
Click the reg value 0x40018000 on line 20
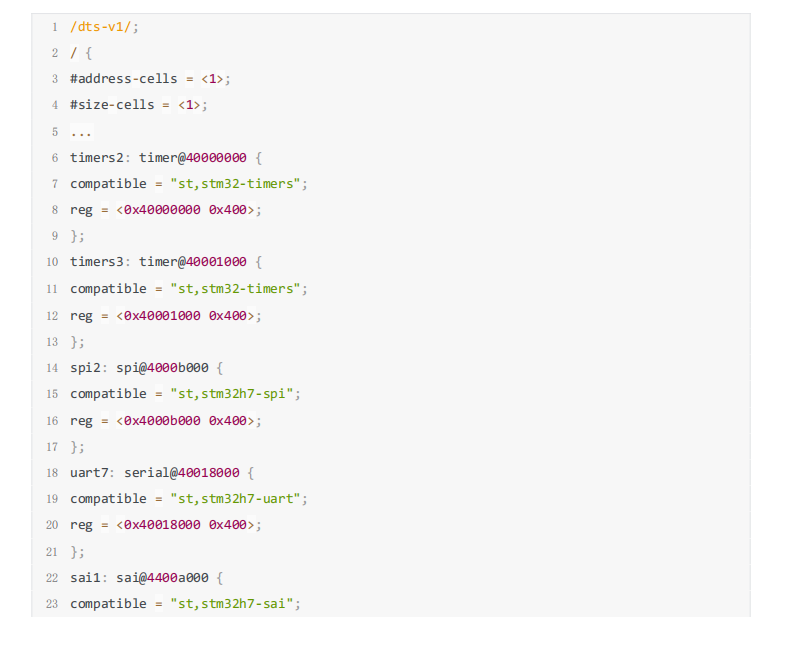click(161, 525)
